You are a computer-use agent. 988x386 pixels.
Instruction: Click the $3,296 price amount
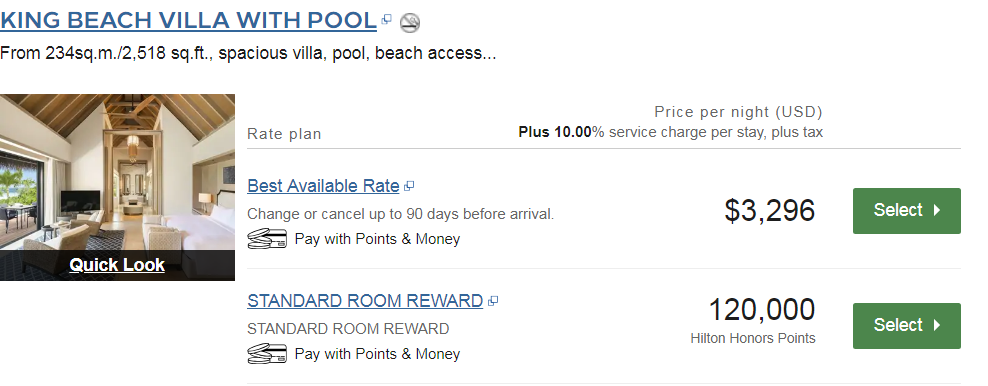769,210
